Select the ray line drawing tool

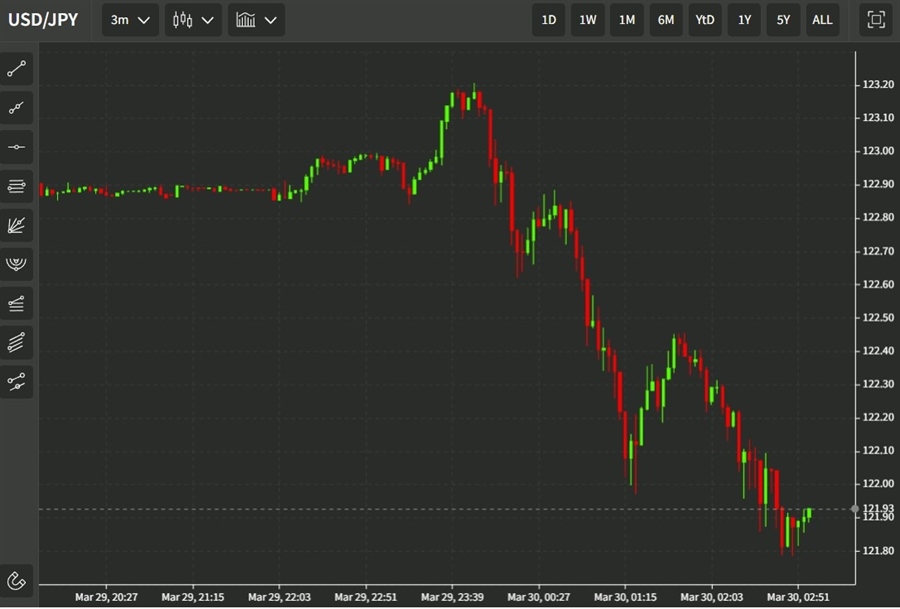(x=16, y=108)
